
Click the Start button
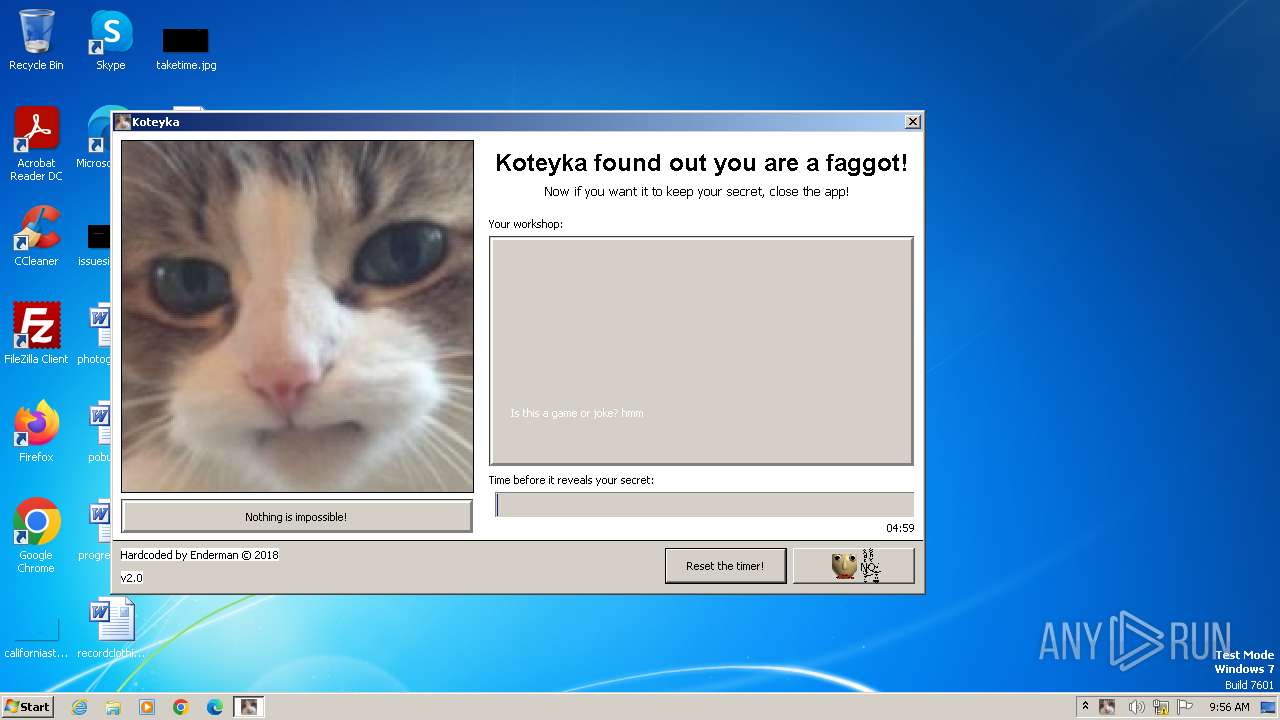pos(27,706)
